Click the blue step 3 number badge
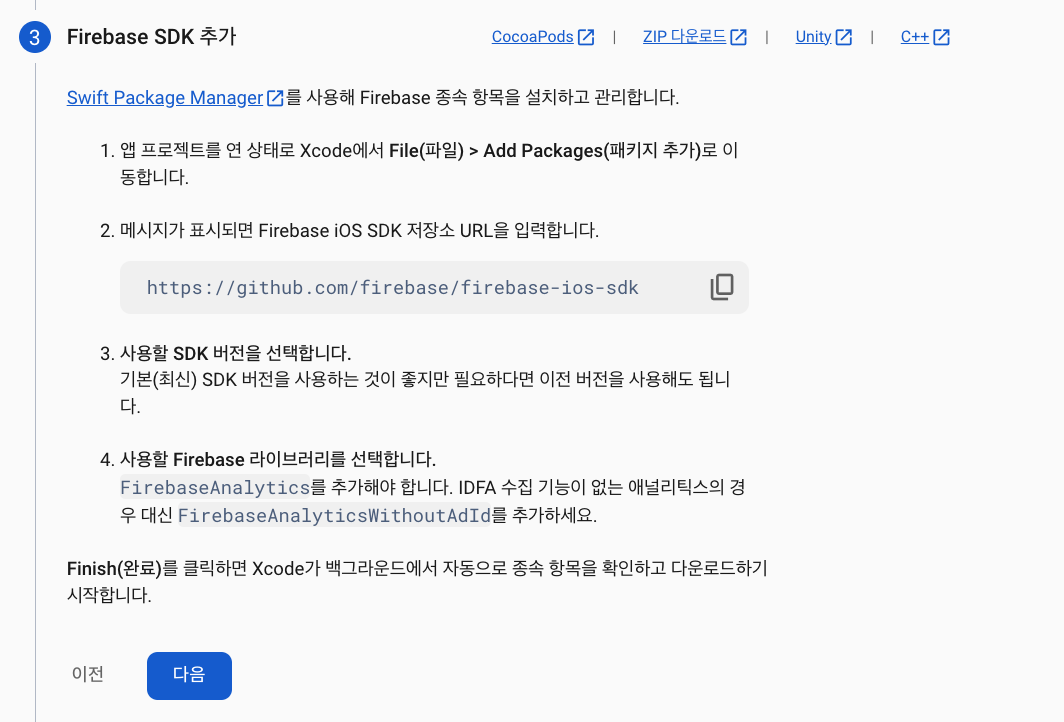 (x=34, y=37)
